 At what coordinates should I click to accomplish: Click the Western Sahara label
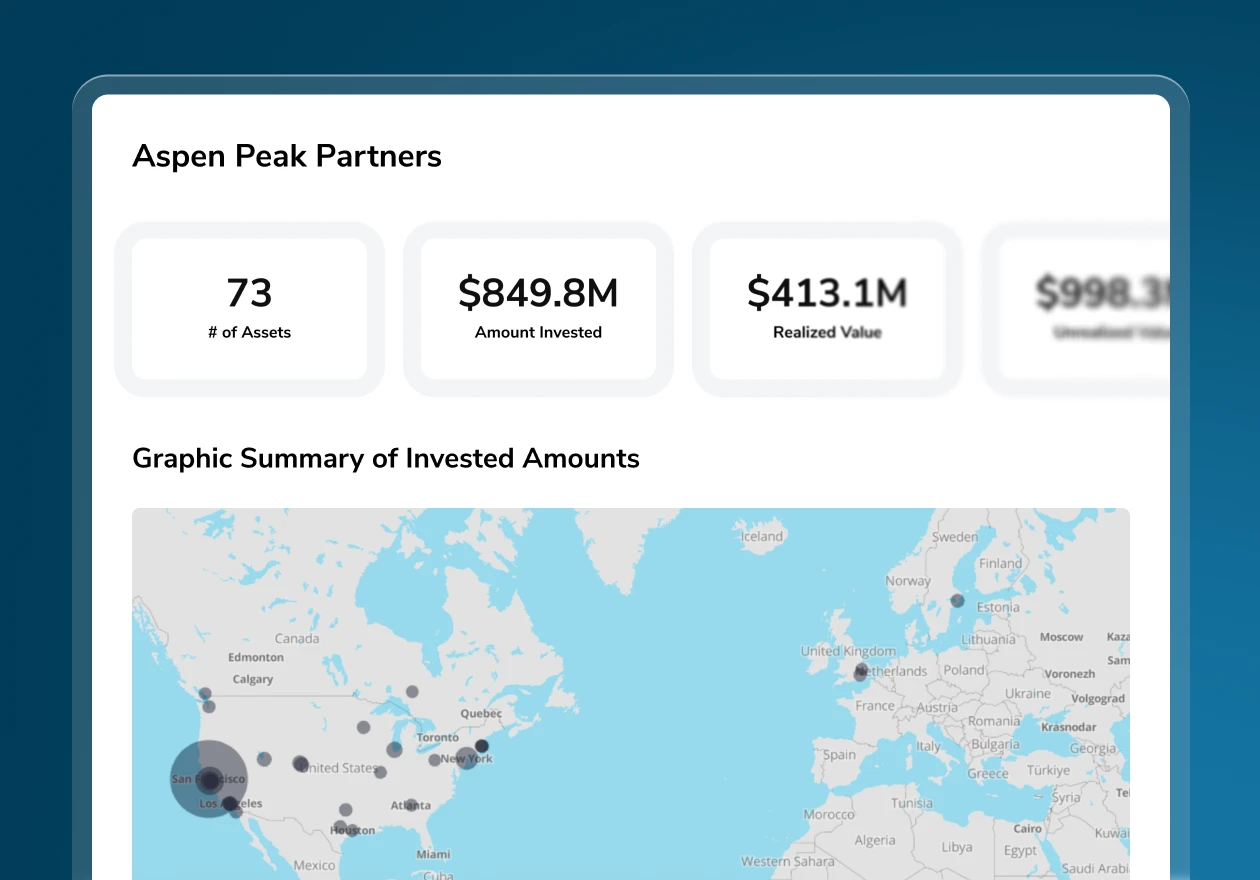[787, 861]
